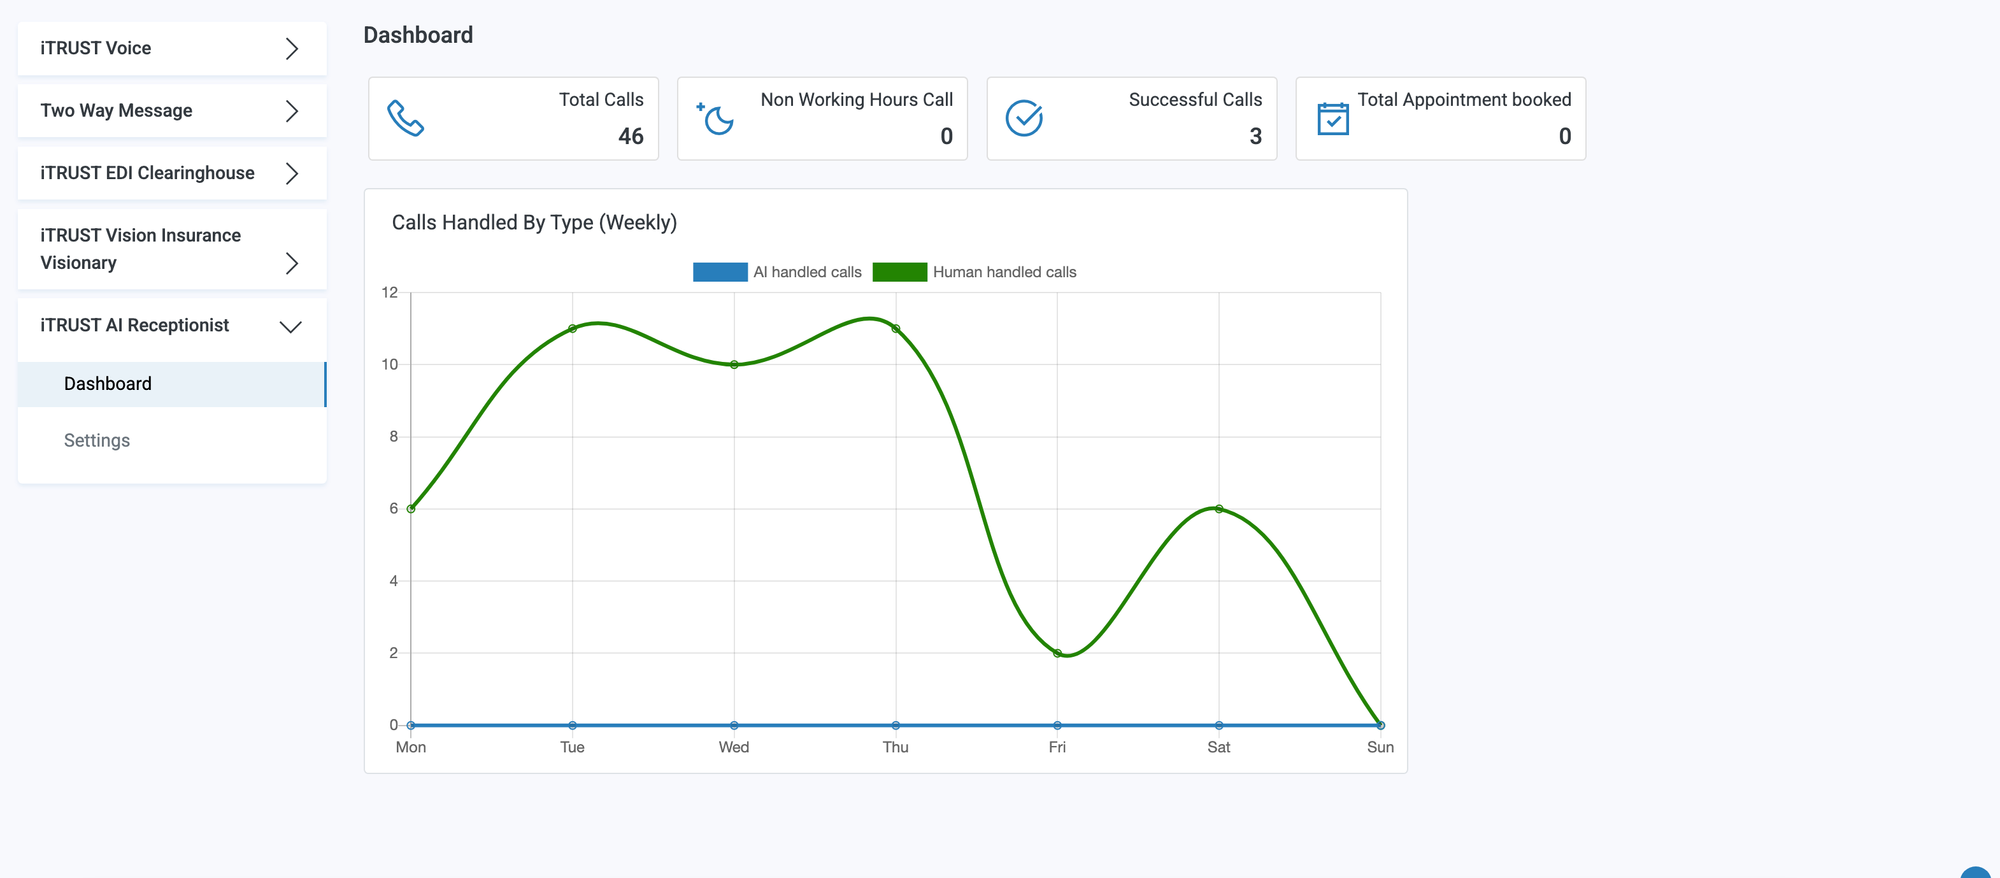Click the Total Calls count 46

630,136
